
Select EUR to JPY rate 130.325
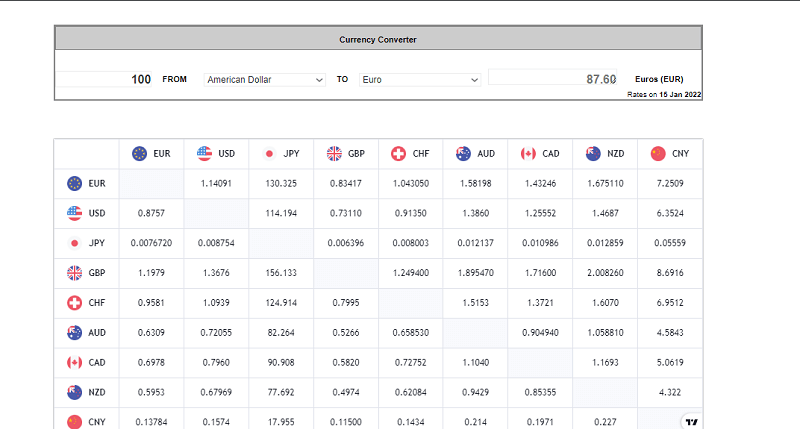pos(281,183)
